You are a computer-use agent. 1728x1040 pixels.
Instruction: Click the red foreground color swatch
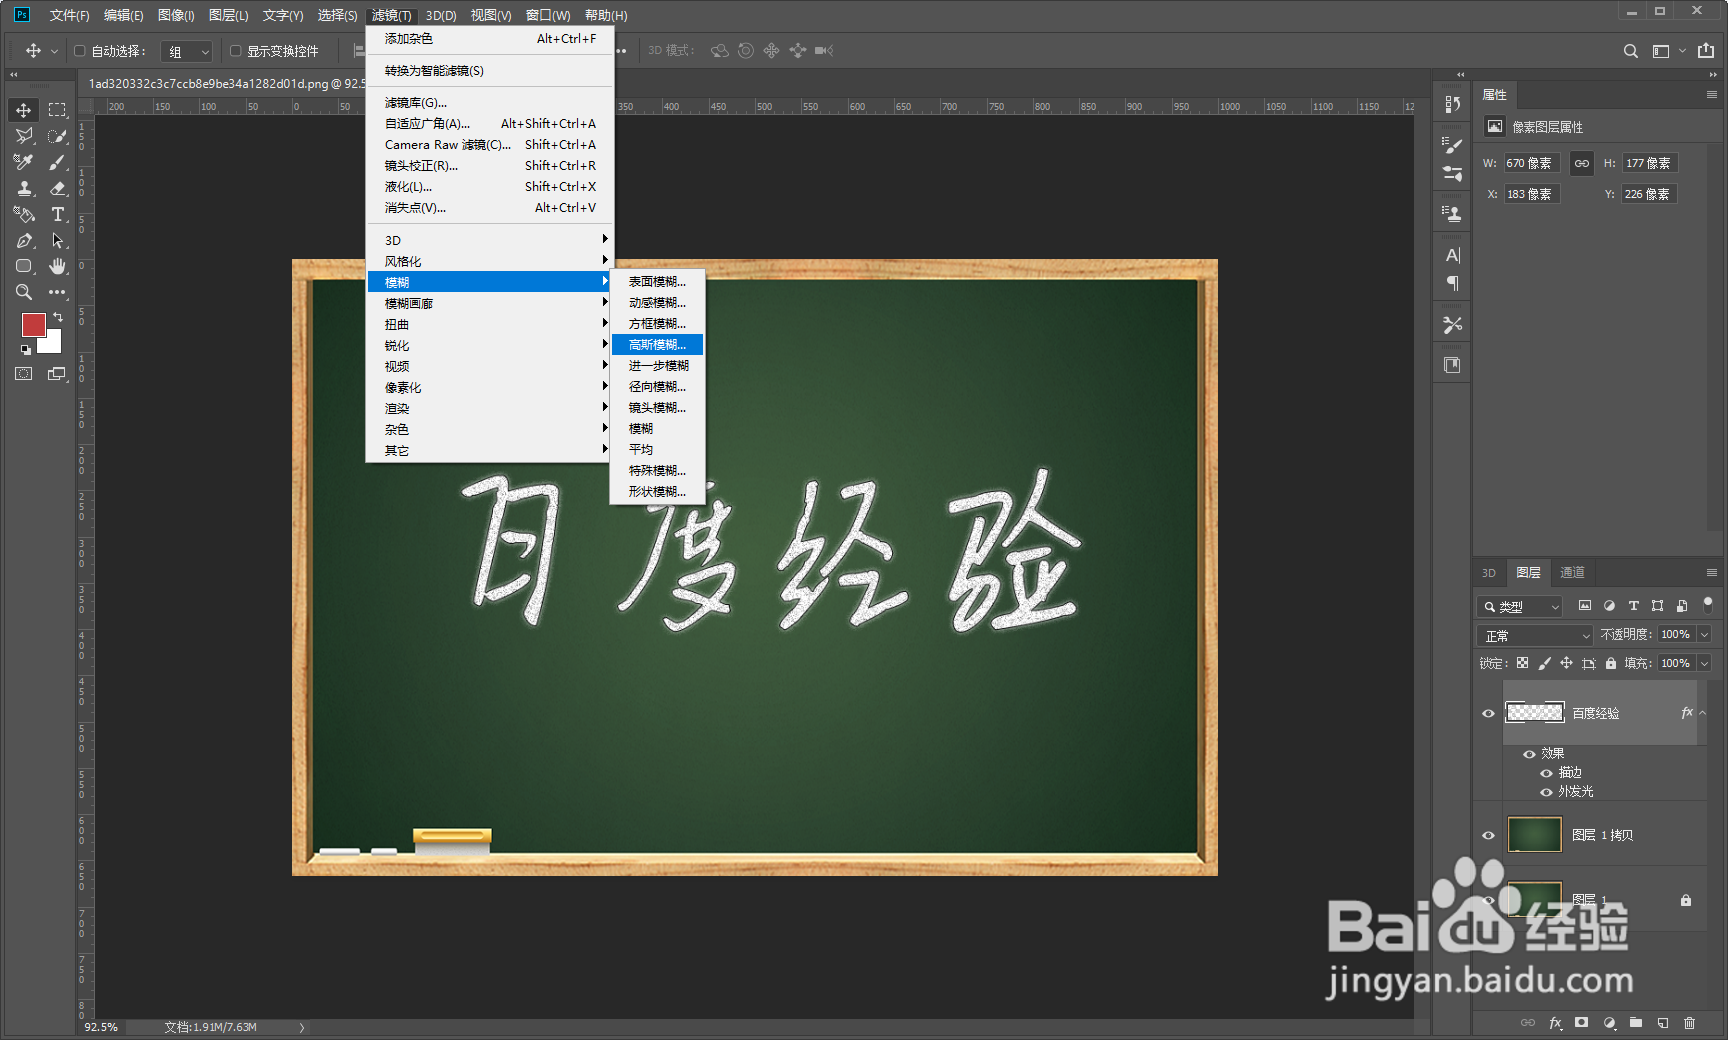coord(34,325)
